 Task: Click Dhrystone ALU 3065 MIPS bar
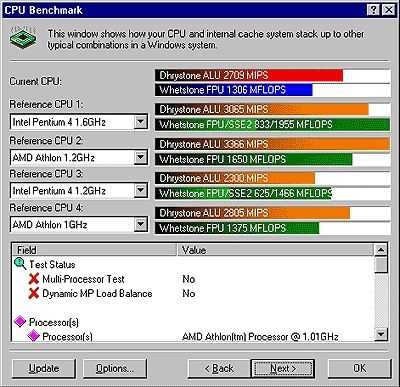click(272, 109)
